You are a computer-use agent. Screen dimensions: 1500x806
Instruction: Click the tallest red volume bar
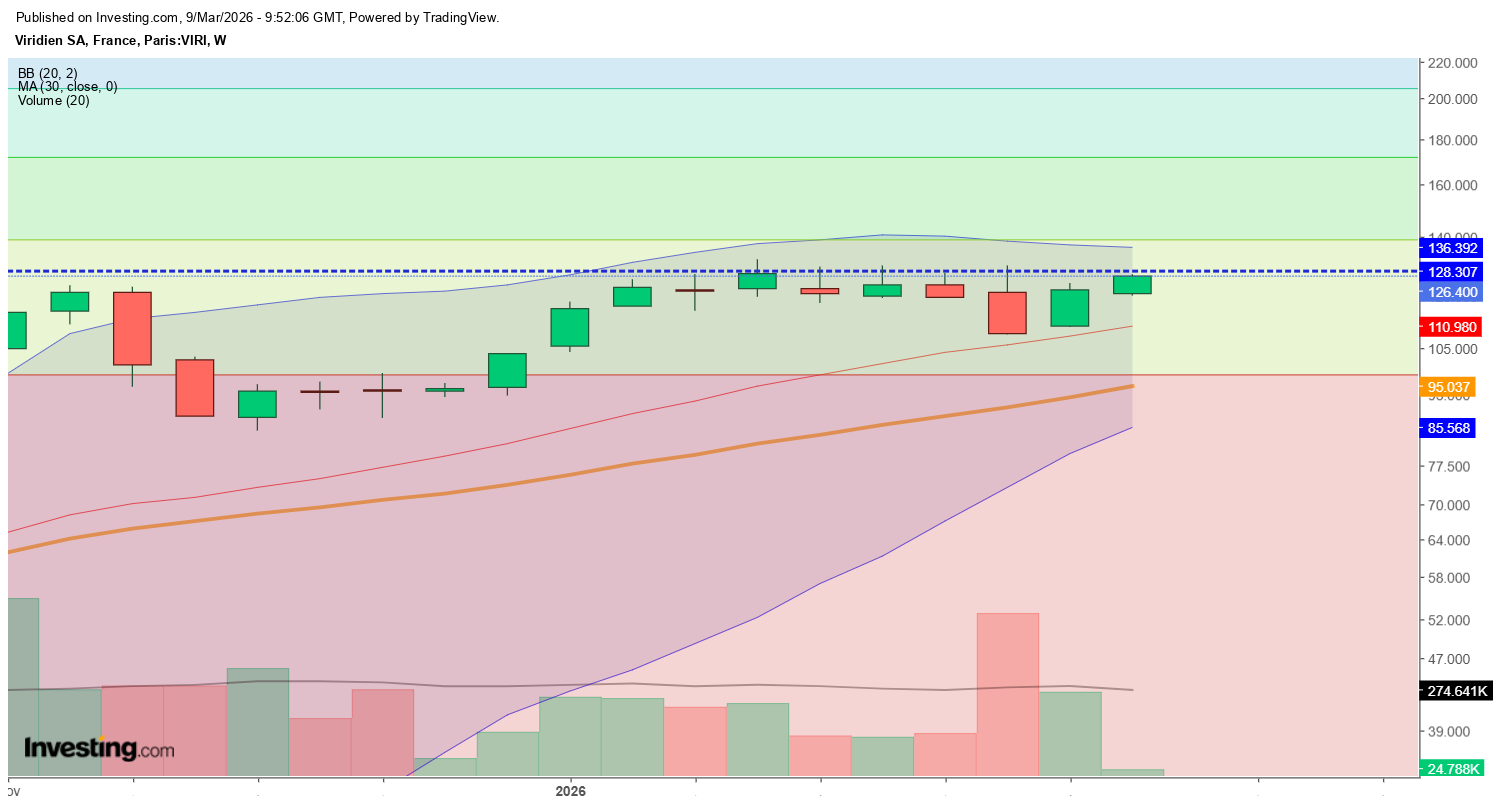coord(1007,693)
